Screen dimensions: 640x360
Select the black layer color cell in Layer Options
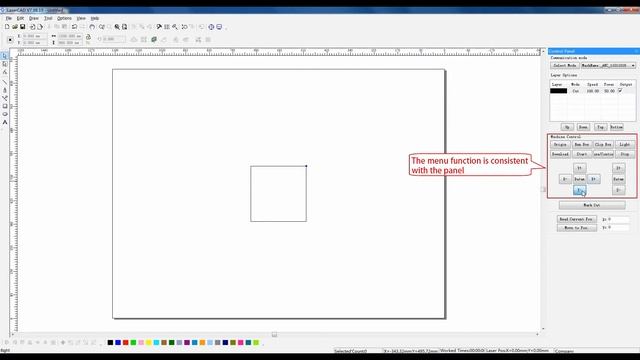click(558, 91)
